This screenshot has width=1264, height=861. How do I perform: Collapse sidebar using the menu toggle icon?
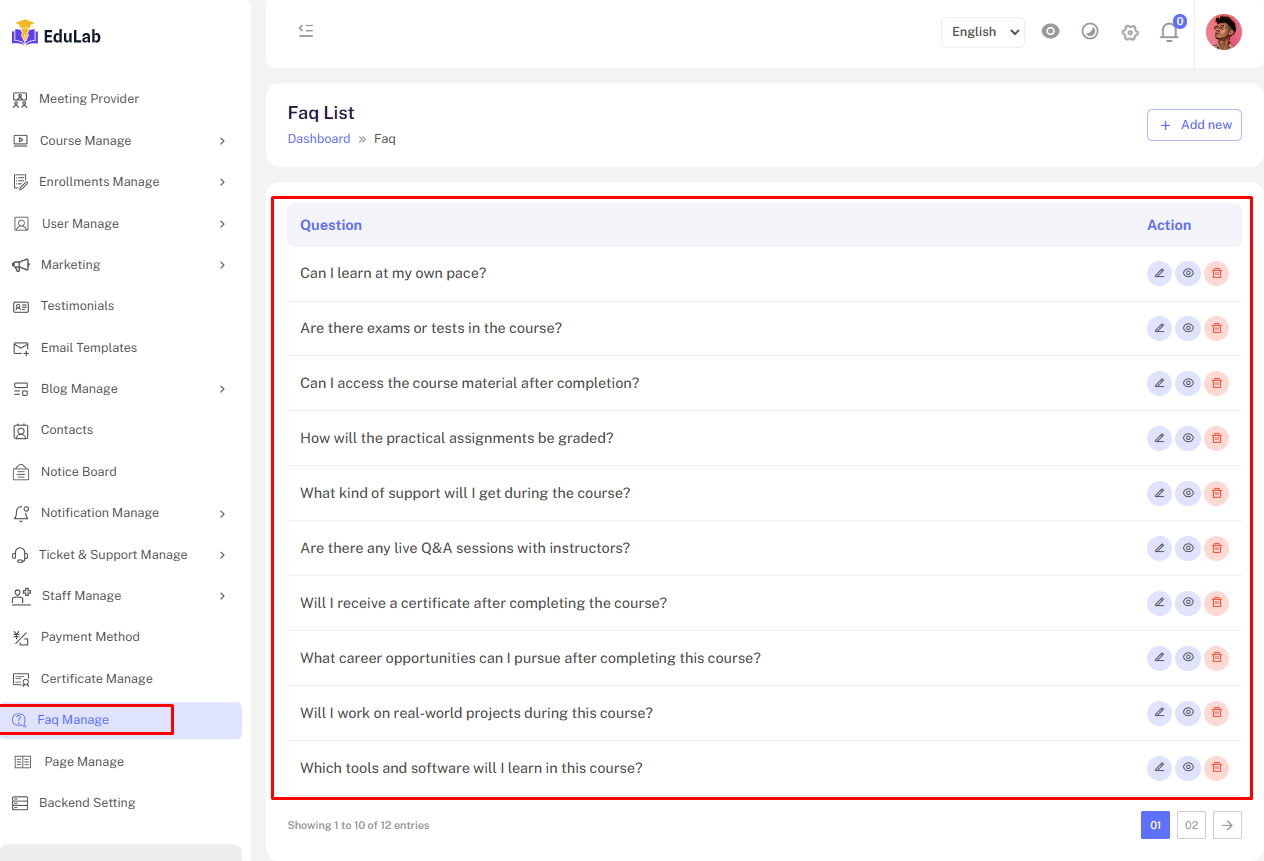[x=306, y=31]
